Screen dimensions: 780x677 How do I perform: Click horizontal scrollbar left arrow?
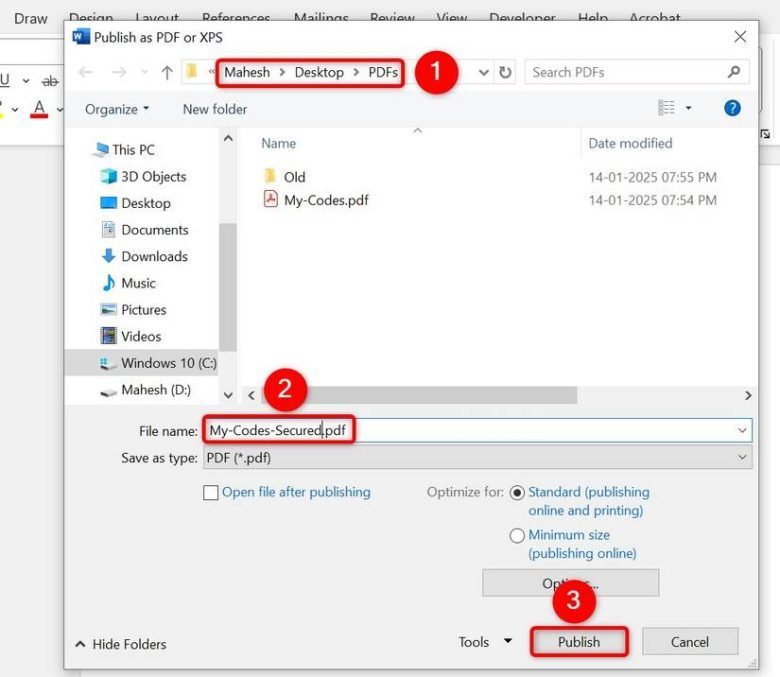pos(251,395)
